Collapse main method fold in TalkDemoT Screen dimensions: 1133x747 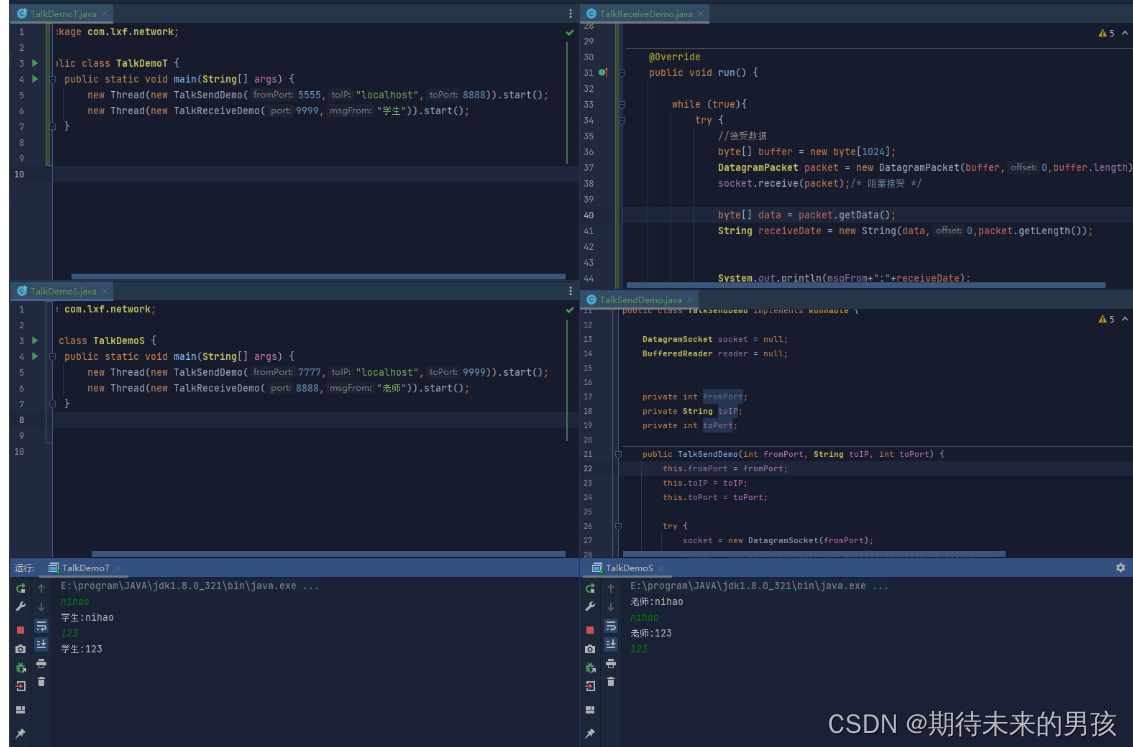(53, 79)
